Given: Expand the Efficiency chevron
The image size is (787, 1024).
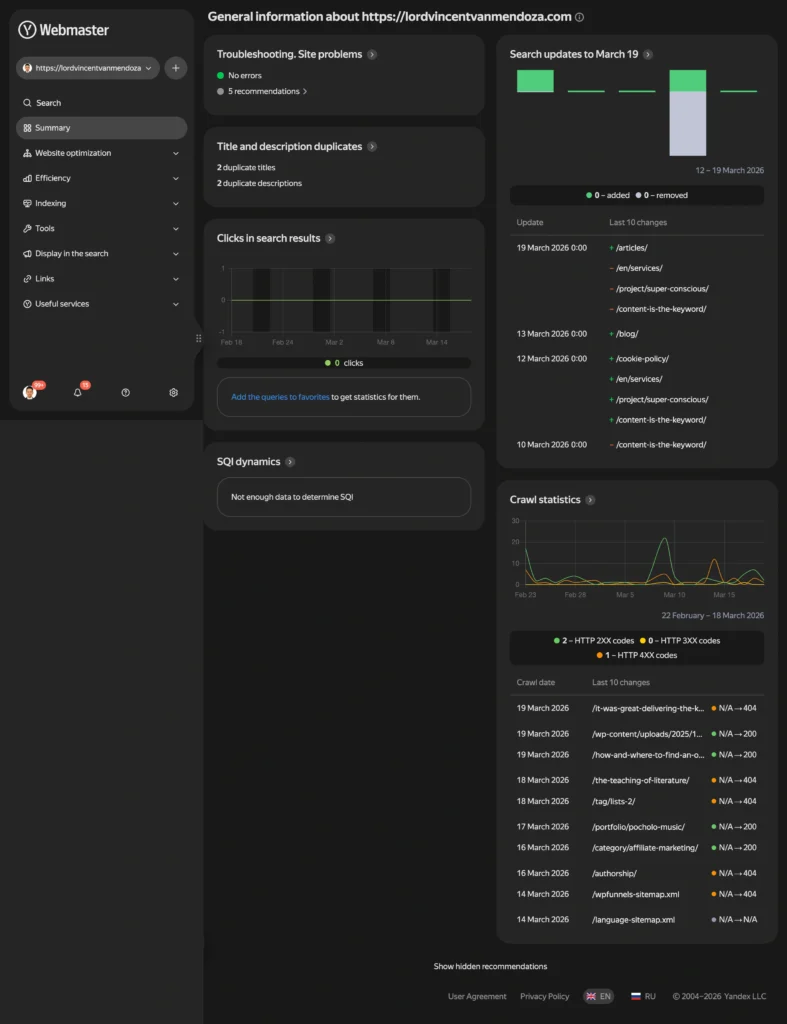Looking at the screenshot, I should [x=176, y=178].
